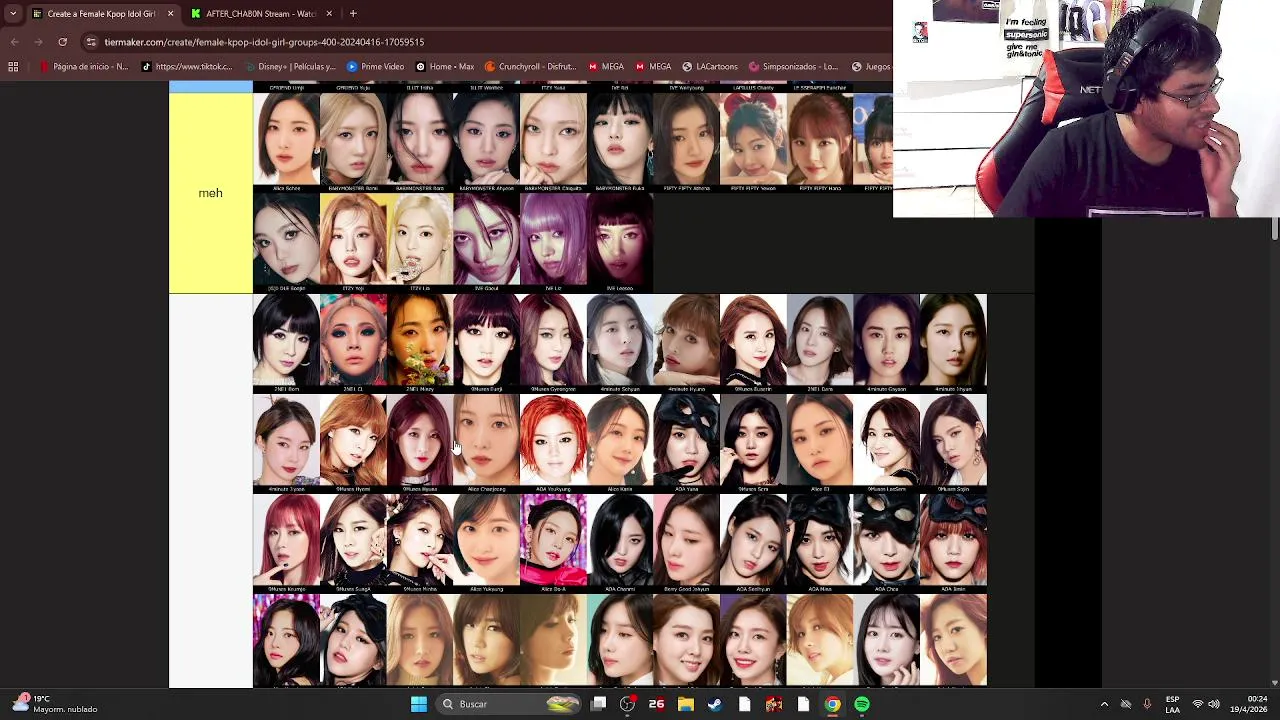Select the yellow meh tier label
Image resolution: width=1280 pixels, height=720 pixels.
click(x=210, y=193)
